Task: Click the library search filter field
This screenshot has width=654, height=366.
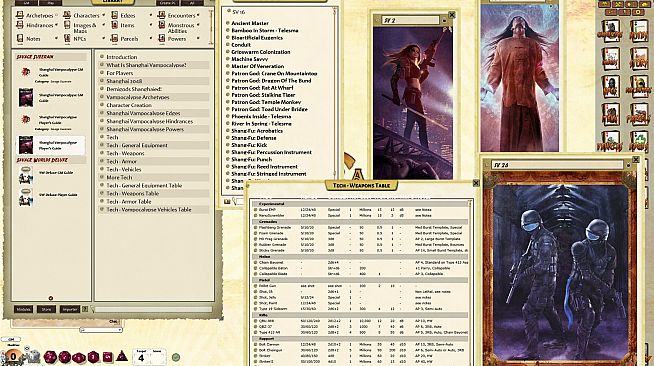Action: click(153, 309)
